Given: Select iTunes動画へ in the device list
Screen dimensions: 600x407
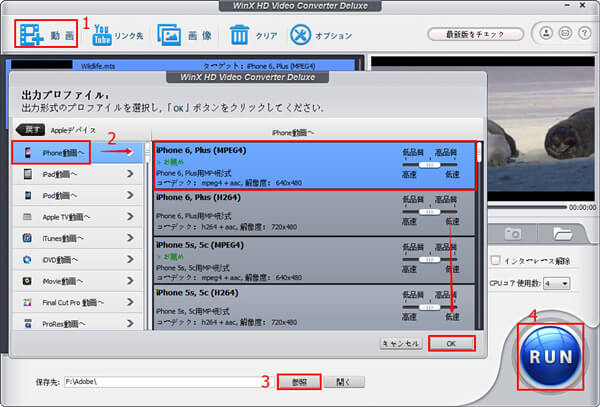Looking at the screenshot, I should click(x=76, y=237).
